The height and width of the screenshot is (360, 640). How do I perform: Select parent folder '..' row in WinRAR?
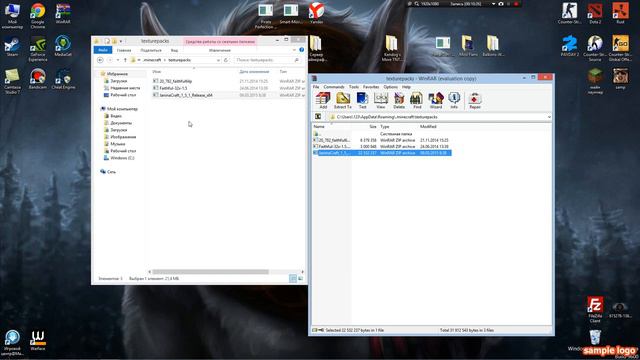pyautogui.click(x=382, y=134)
